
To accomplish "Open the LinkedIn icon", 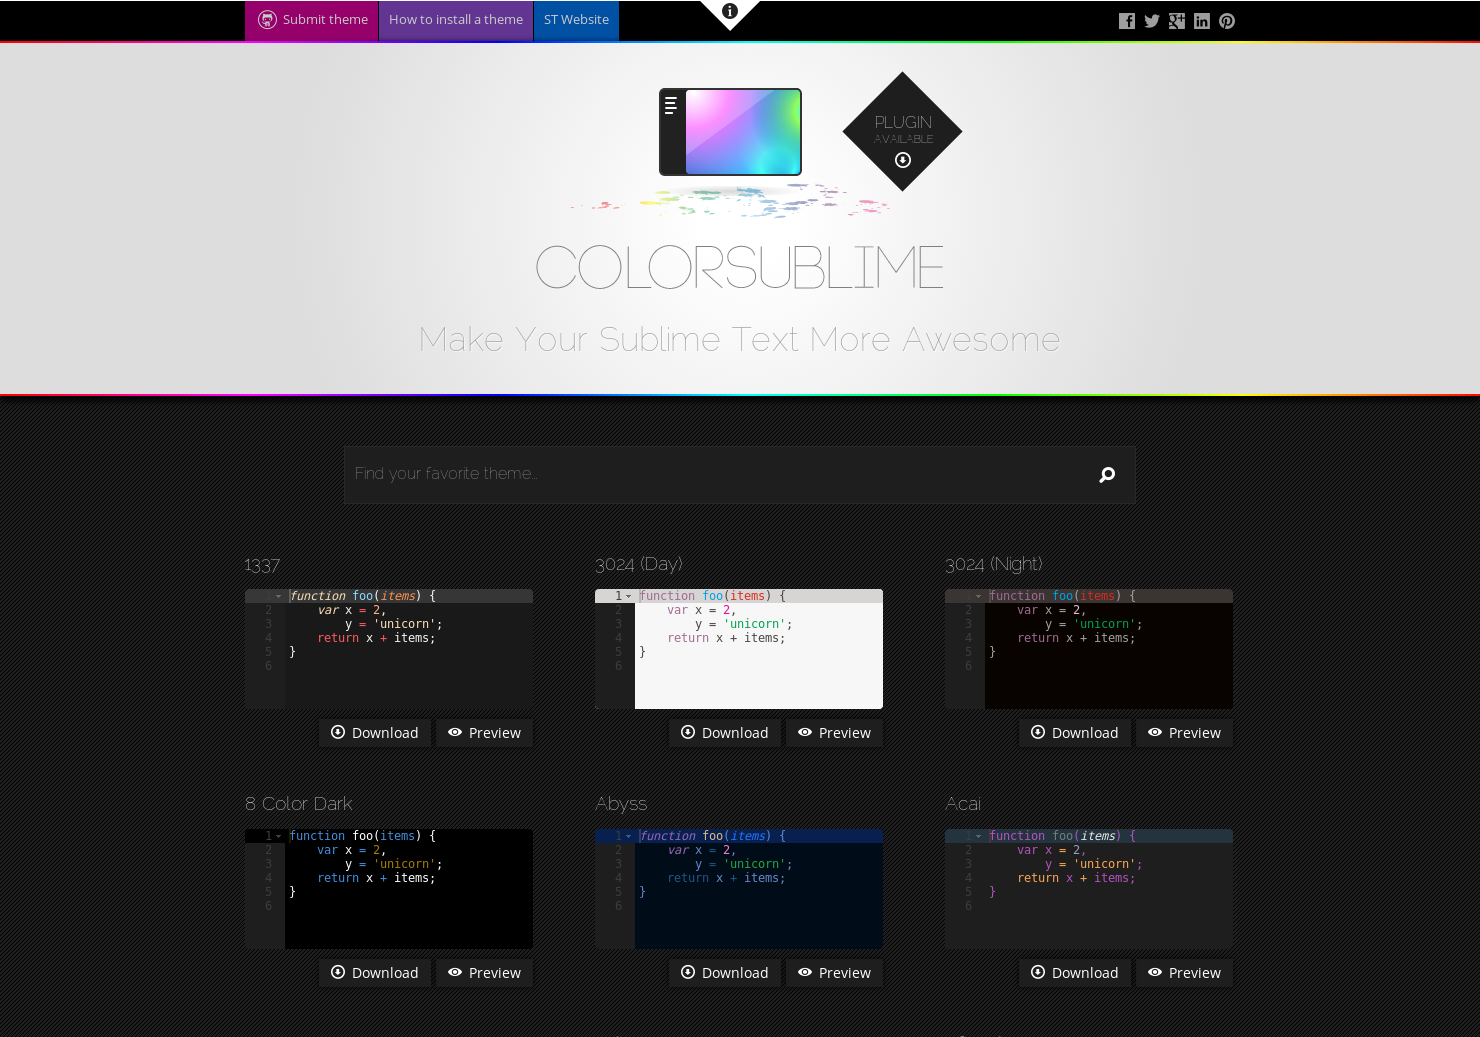I will [x=1201, y=20].
